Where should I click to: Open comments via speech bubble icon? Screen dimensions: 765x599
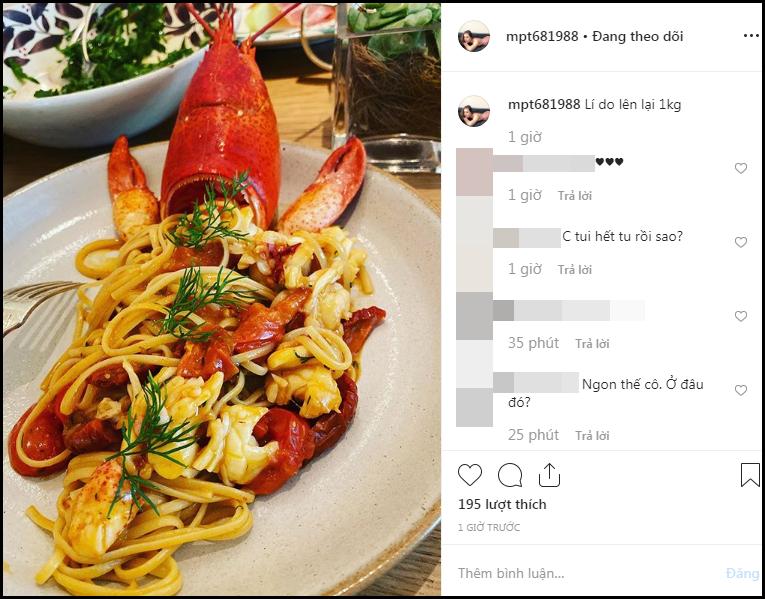[x=510, y=475]
